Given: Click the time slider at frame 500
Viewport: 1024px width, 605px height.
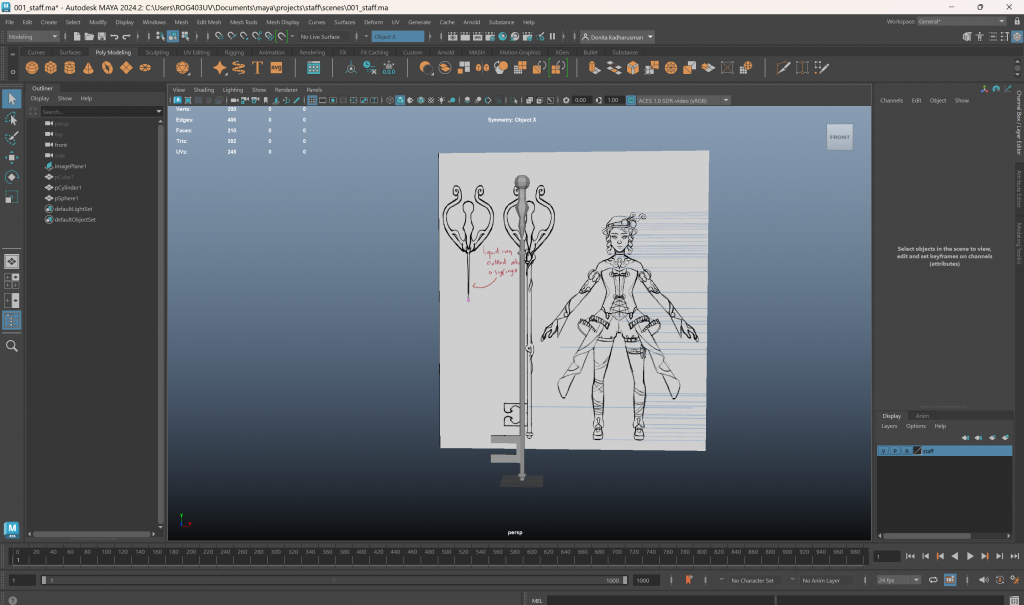Looking at the screenshot, I should (447, 556).
